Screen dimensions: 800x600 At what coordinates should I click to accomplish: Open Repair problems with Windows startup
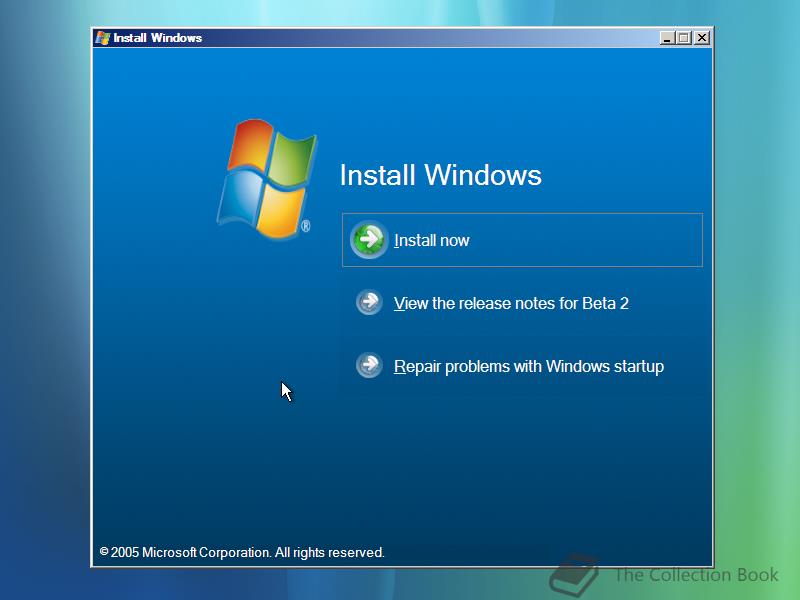[x=529, y=366]
